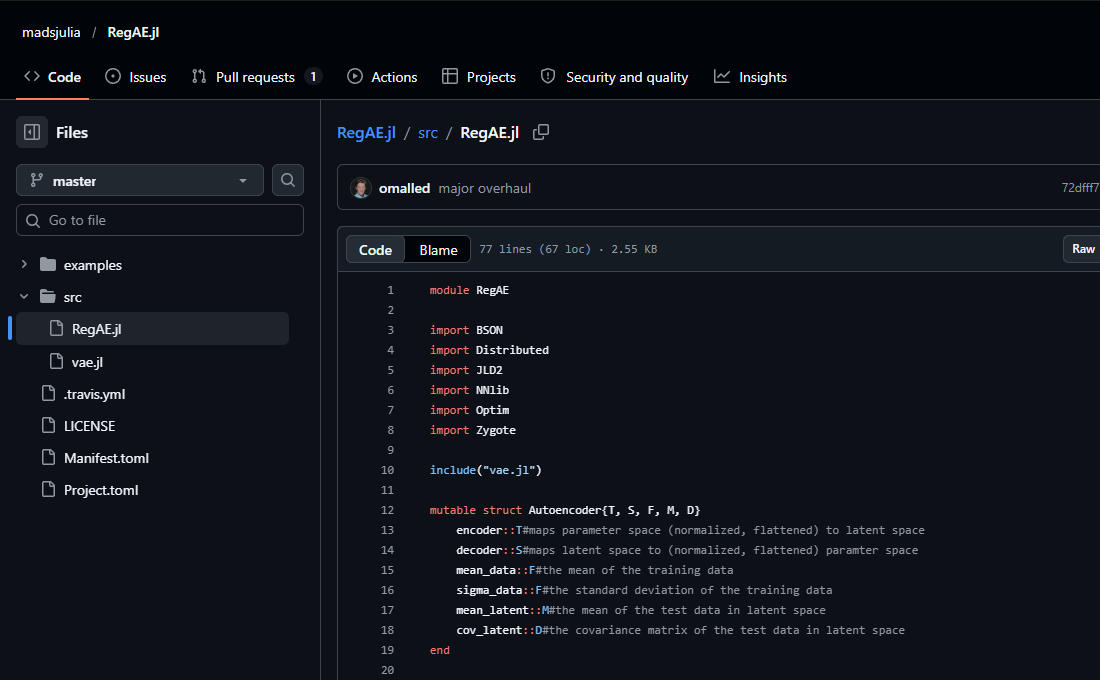Click the file icon beside .travis.yml
The image size is (1100, 680).
[48, 393]
